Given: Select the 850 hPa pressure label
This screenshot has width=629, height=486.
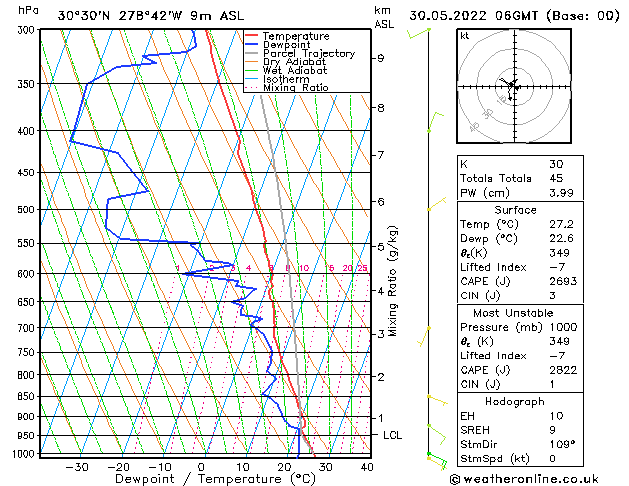Looking at the screenshot, I should point(28,397).
